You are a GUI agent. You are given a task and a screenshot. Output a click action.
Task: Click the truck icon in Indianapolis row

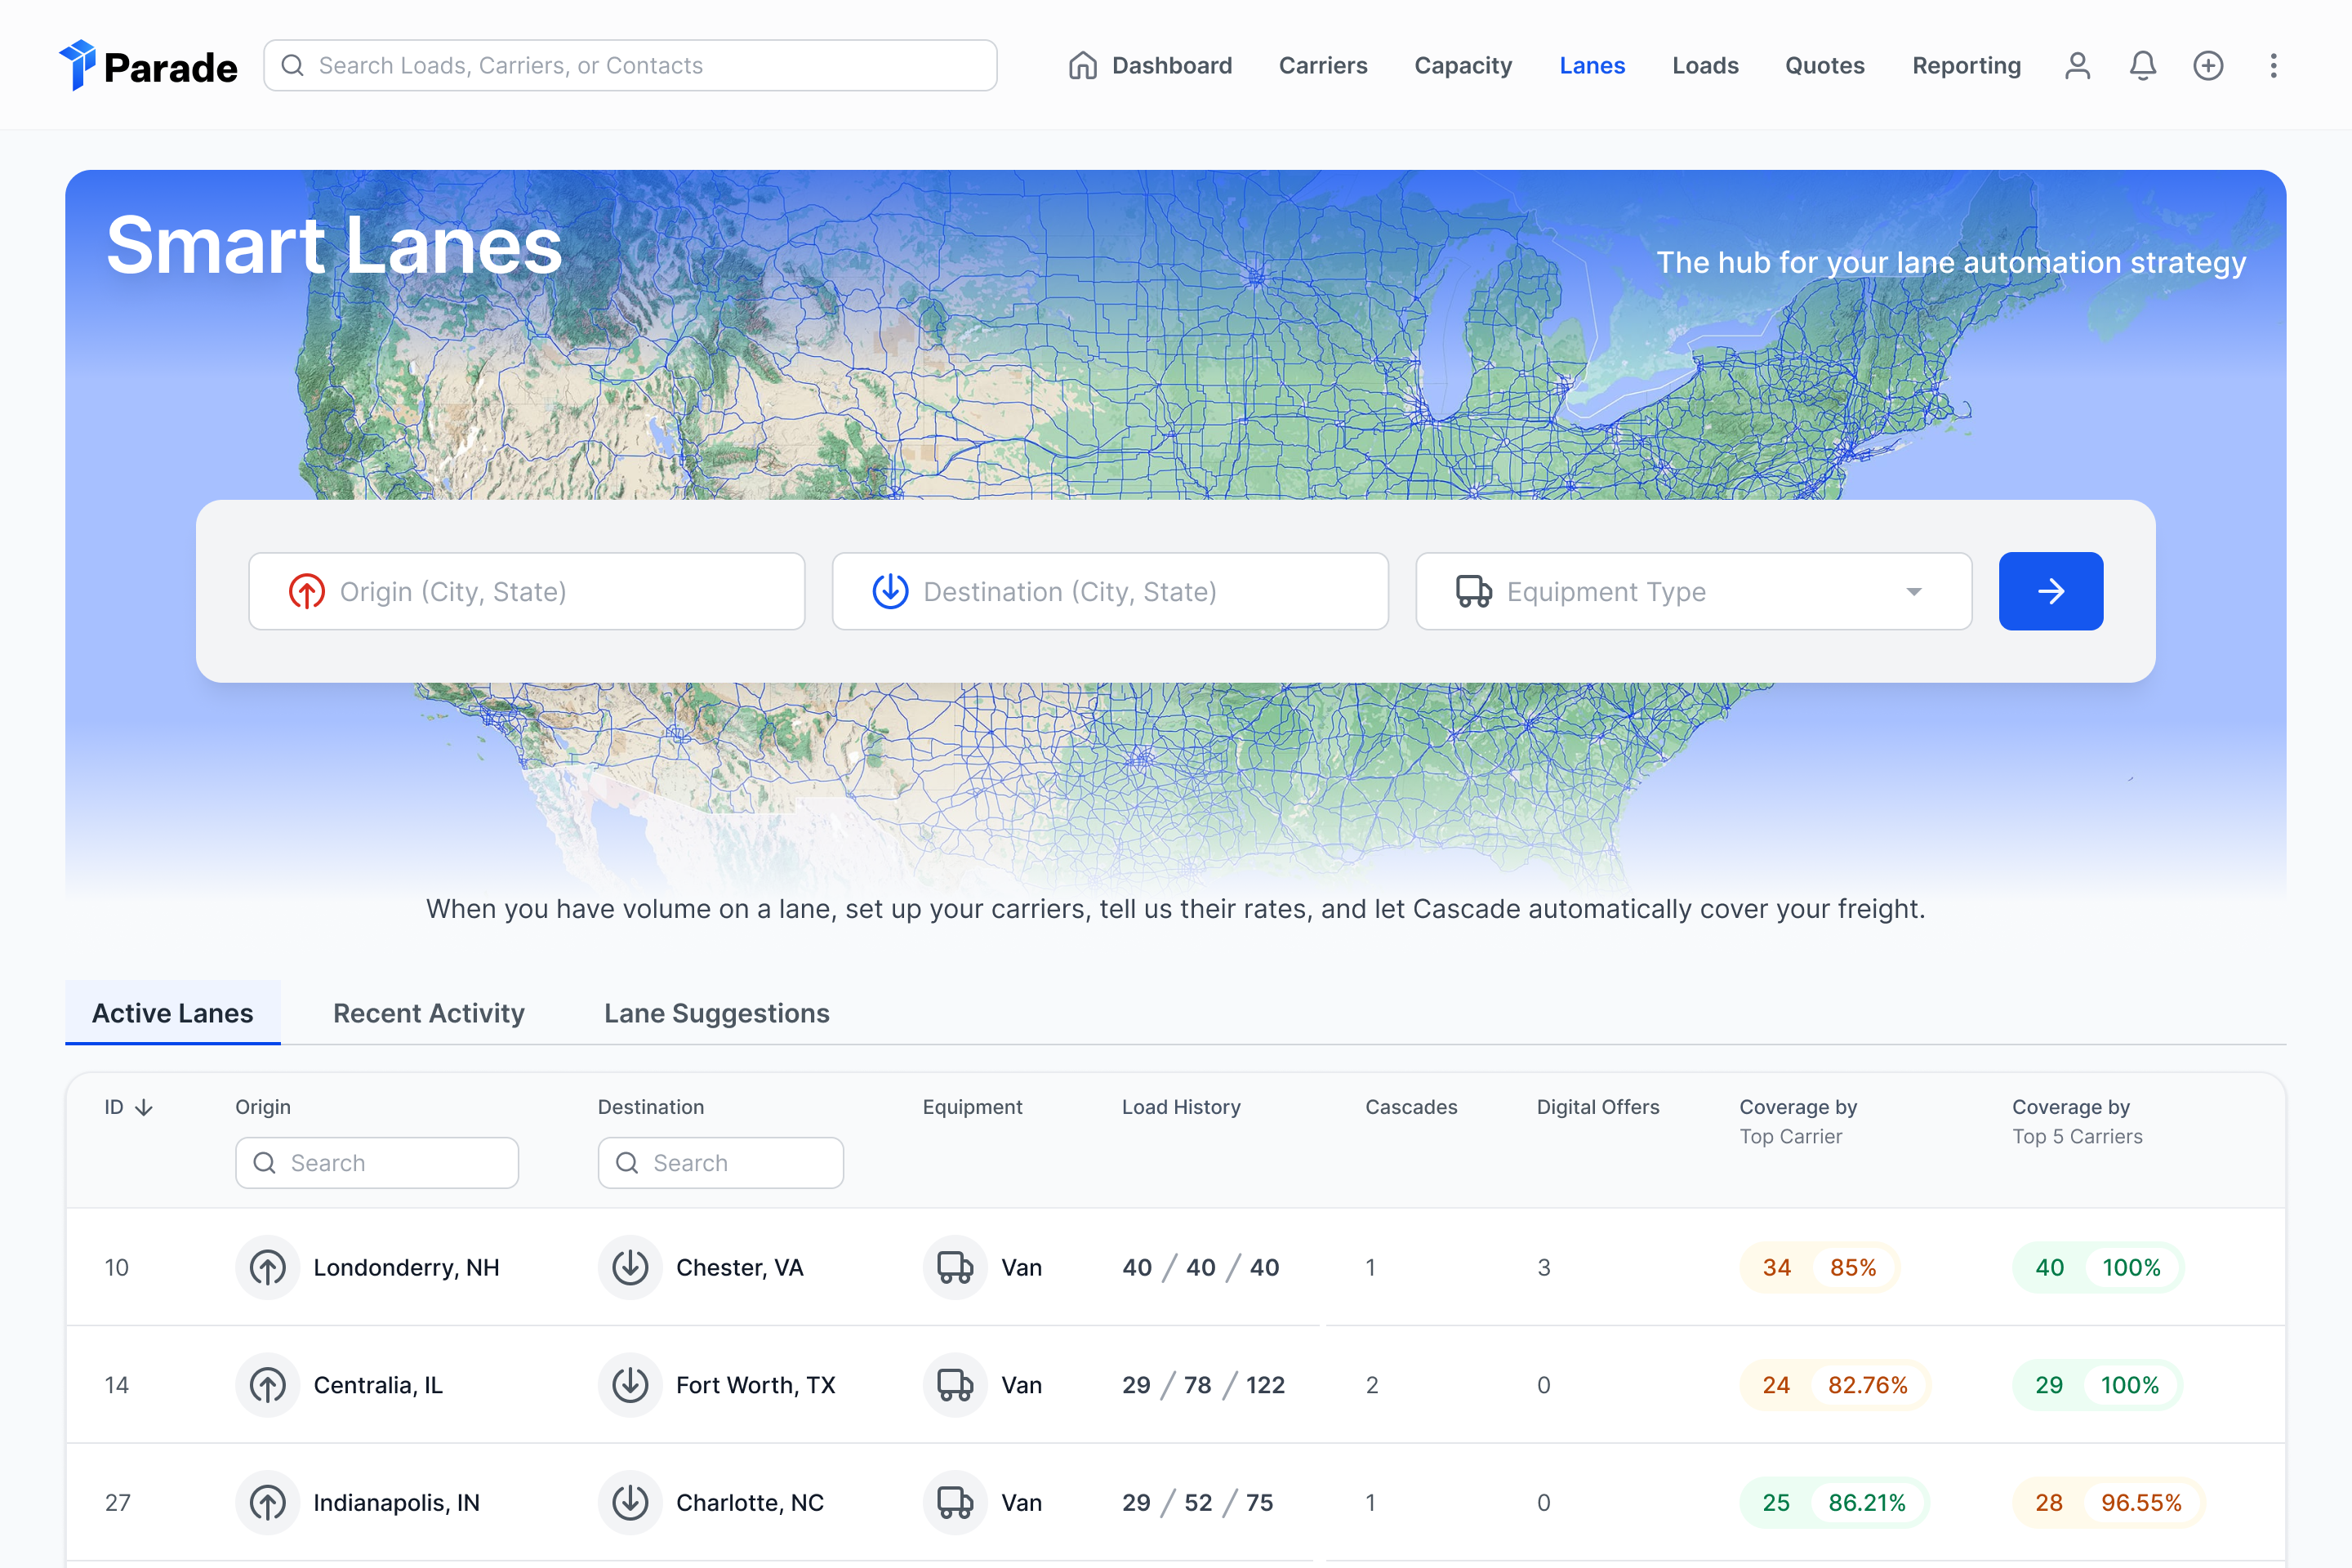[955, 1502]
